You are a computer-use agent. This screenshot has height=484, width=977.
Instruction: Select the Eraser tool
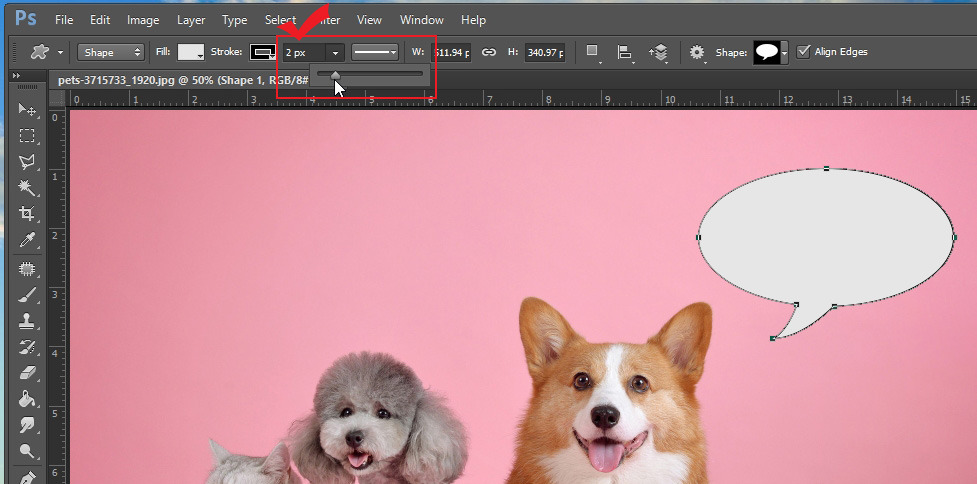(26, 373)
